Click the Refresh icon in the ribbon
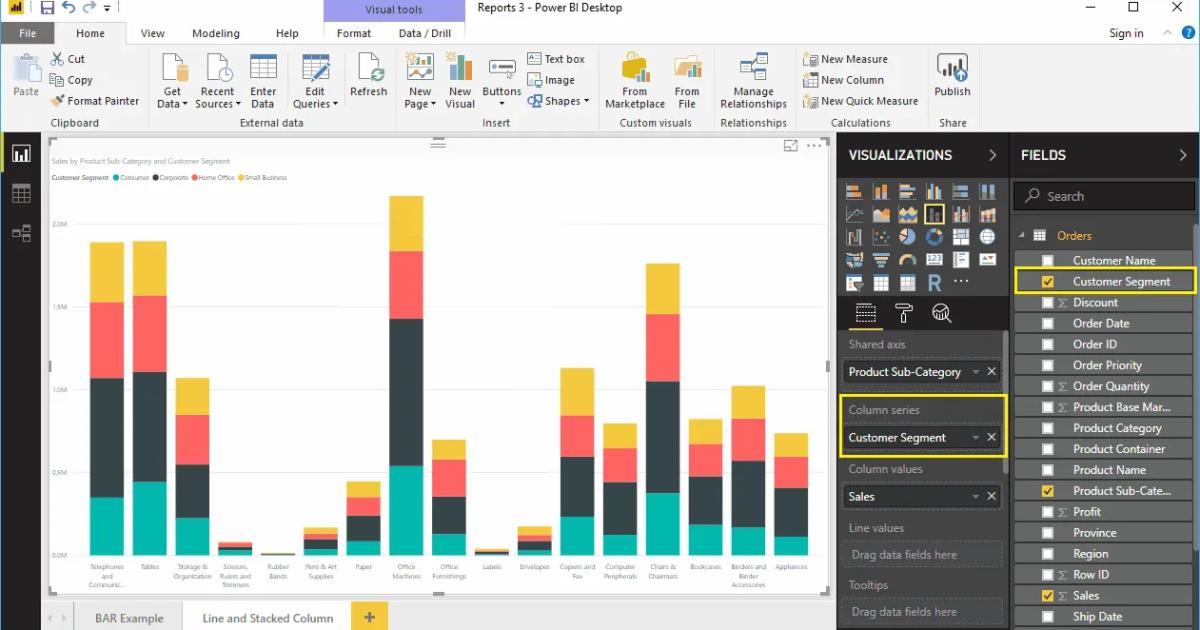This screenshot has height=630, width=1200. click(x=368, y=75)
